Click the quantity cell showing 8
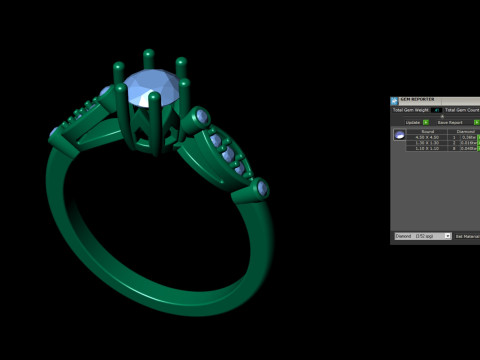Image resolution: width=480 pixels, height=360 pixels. (454, 148)
